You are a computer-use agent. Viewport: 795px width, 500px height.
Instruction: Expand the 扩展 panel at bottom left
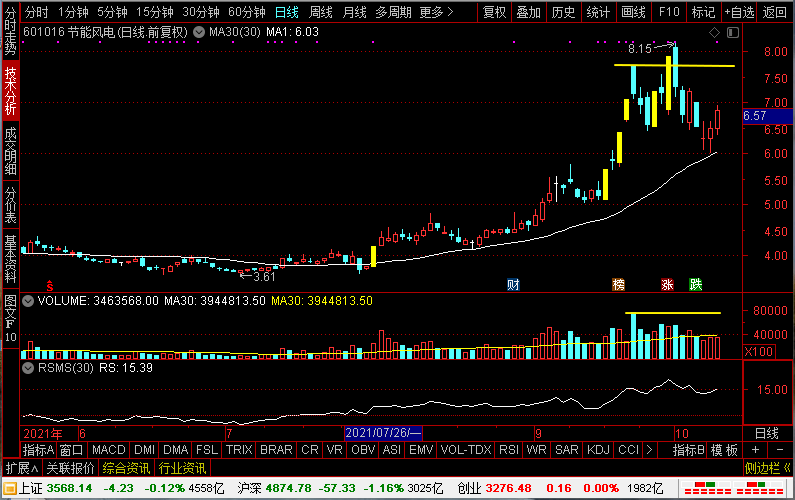click(18, 468)
